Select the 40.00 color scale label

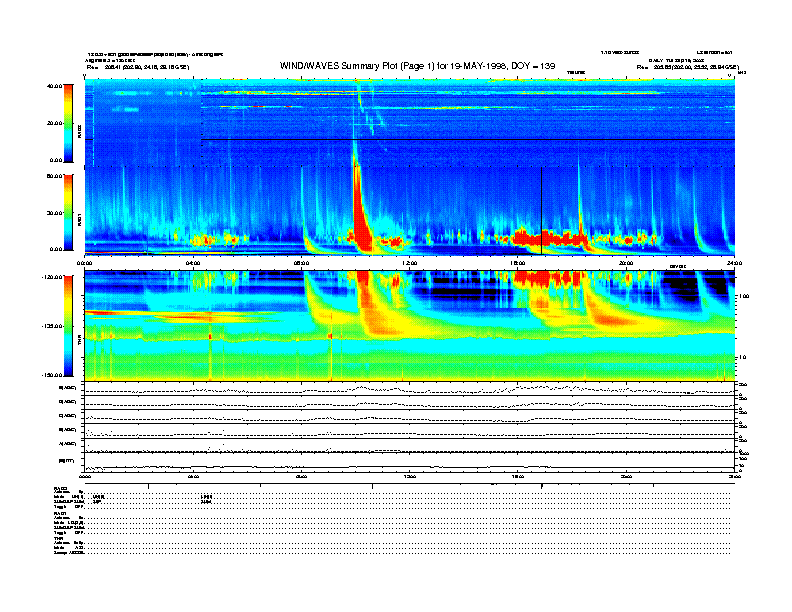(x=54, y=86)
